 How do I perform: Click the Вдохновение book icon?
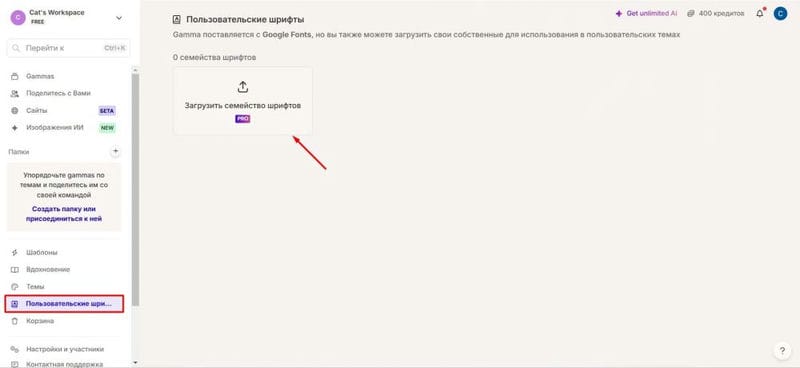pyautogui.click(x=15, y=269)
